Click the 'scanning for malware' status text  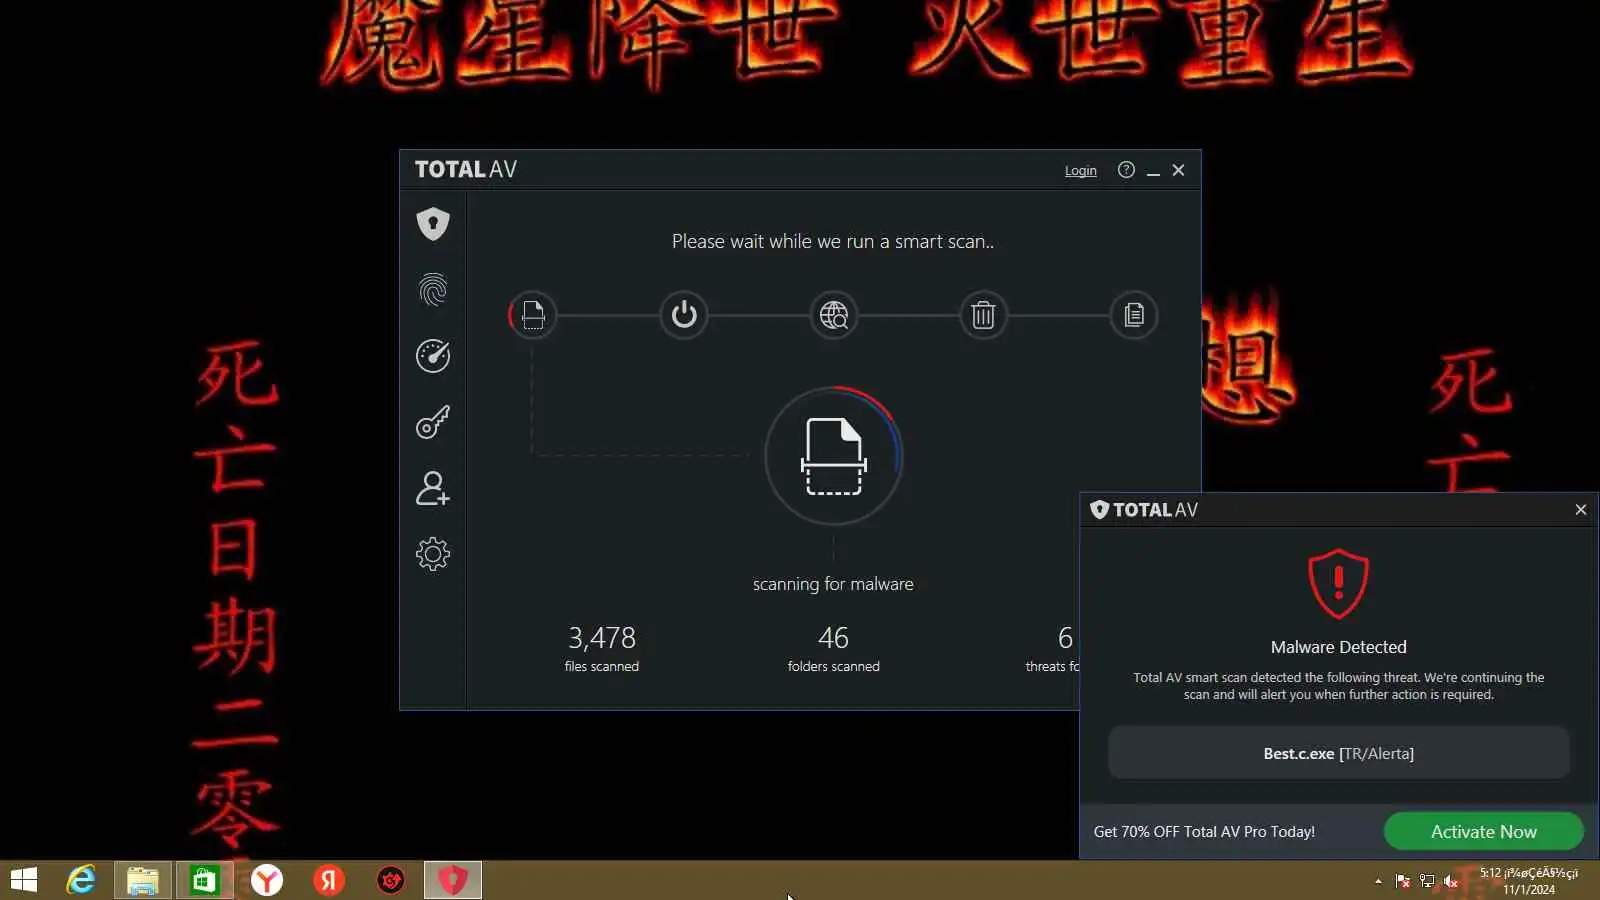pos(833,584)
